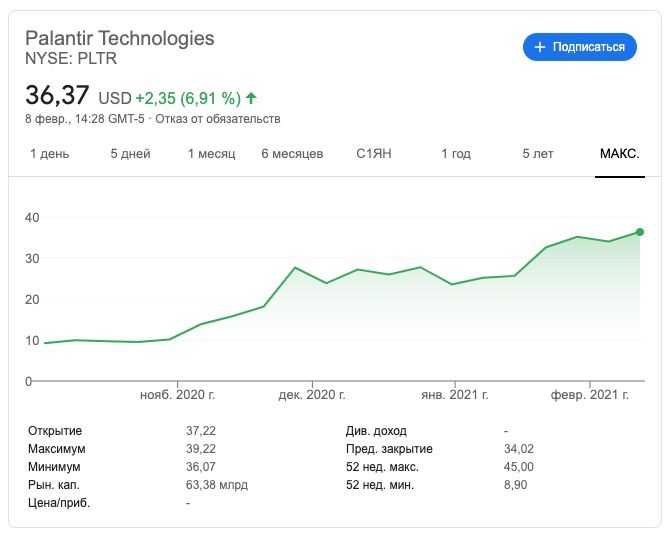Open the С1ЯН year-to-date tab
This screenshot has height=534, width=669.
(376, 154)
